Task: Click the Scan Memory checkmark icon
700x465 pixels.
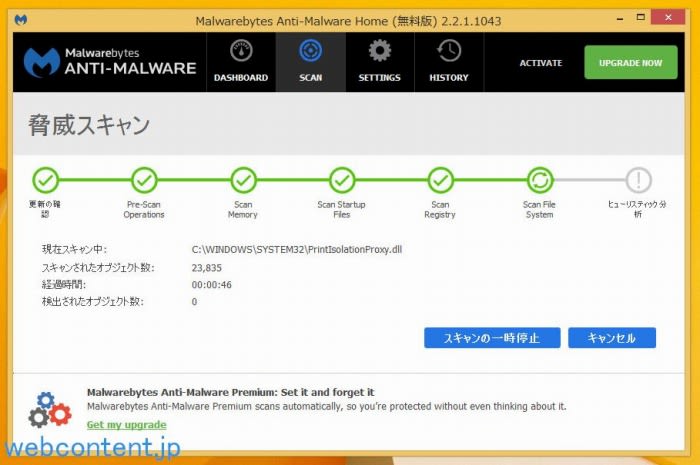Action: (x=243, y=180)
